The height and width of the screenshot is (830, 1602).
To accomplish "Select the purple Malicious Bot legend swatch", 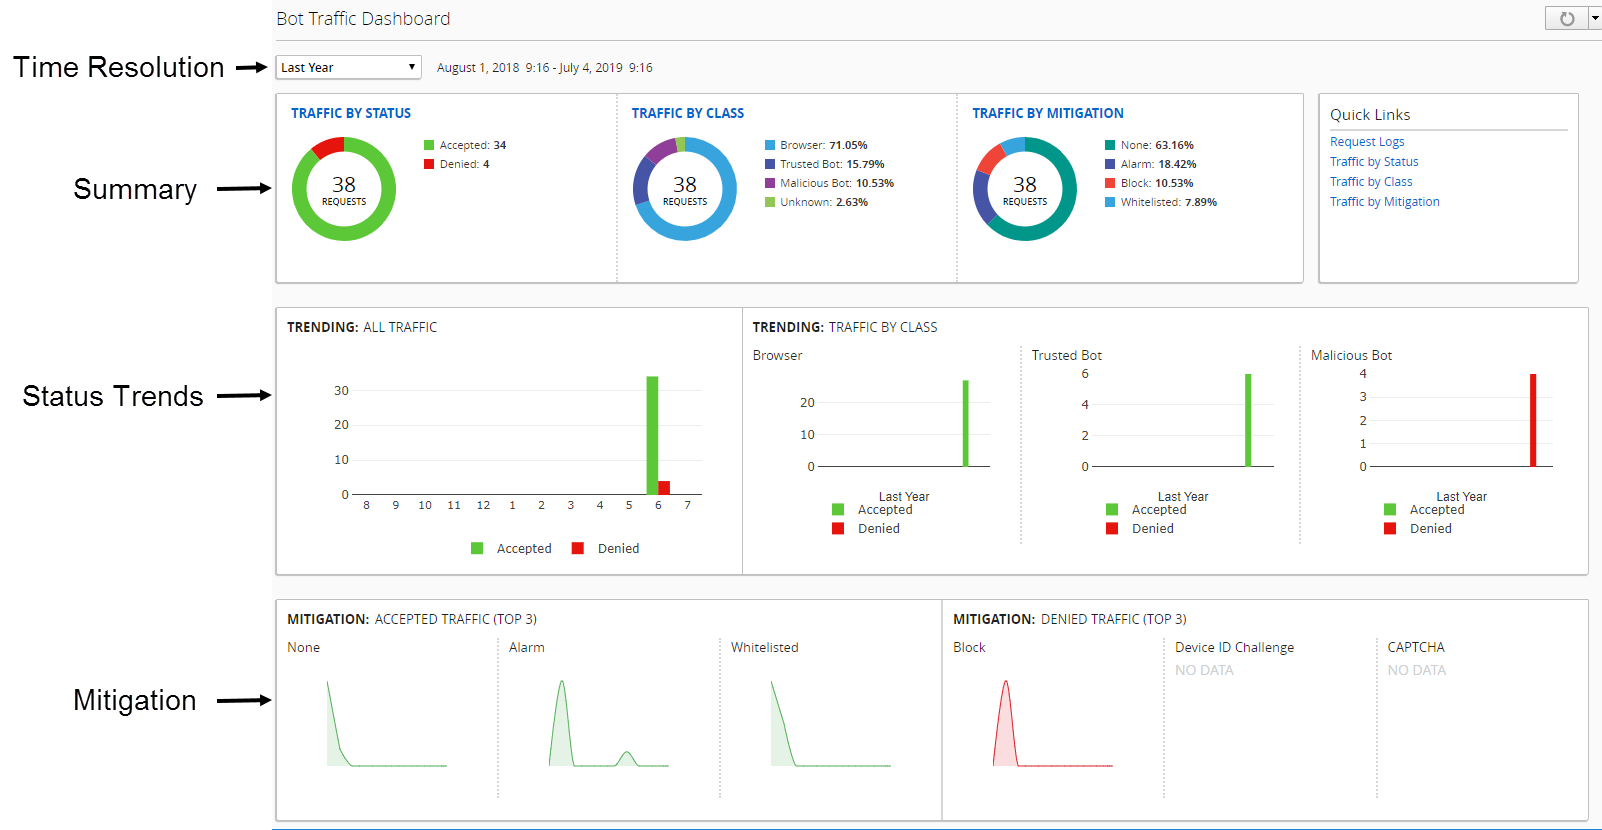I will pyautogui.click(x=770, y=183).
